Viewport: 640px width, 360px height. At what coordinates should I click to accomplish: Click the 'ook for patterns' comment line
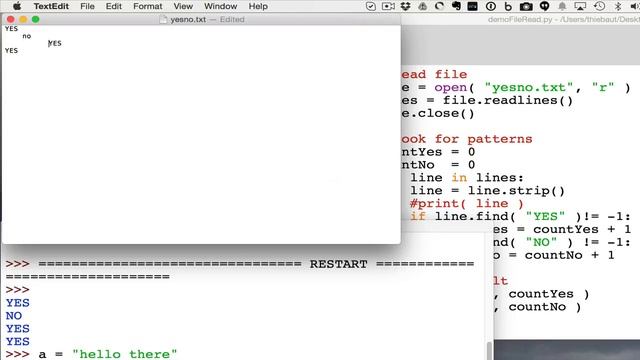(x=467, y=139)
